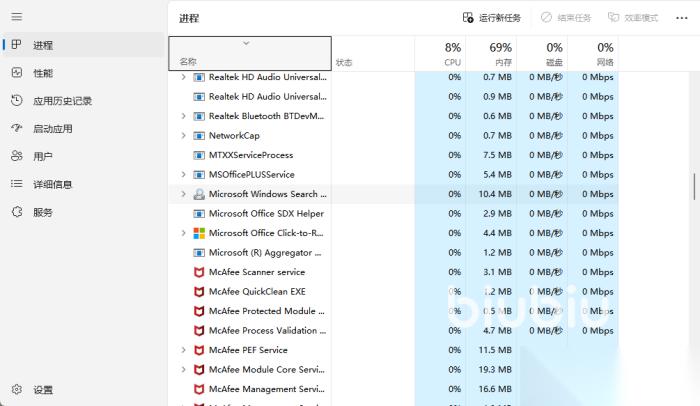700x406 pixels.
Task: Select McAfee QuickClean EXE name
Action: [x=257, y=292]
